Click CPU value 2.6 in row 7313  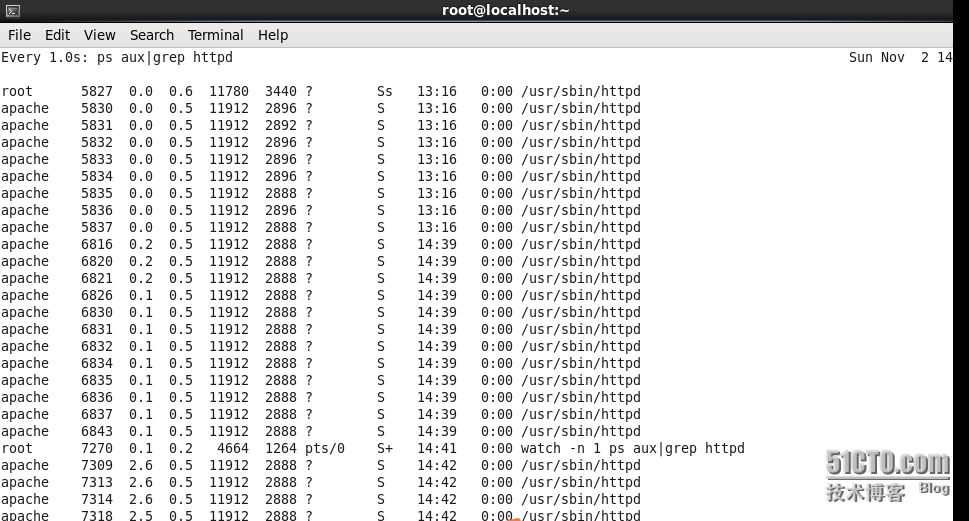point(141,483)
